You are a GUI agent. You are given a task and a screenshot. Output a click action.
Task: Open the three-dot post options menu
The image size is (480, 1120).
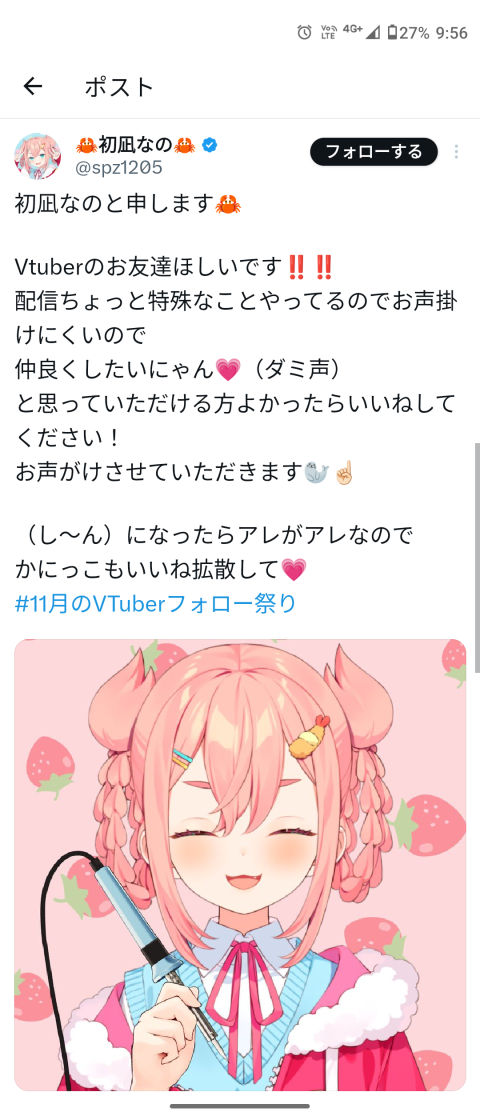pyautogui.click(x=456, y=151)
